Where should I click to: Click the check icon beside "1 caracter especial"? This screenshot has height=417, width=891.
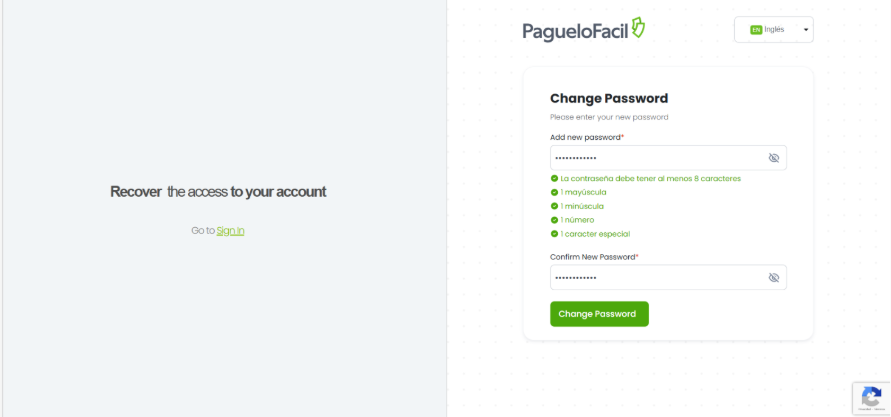[554, 234]
